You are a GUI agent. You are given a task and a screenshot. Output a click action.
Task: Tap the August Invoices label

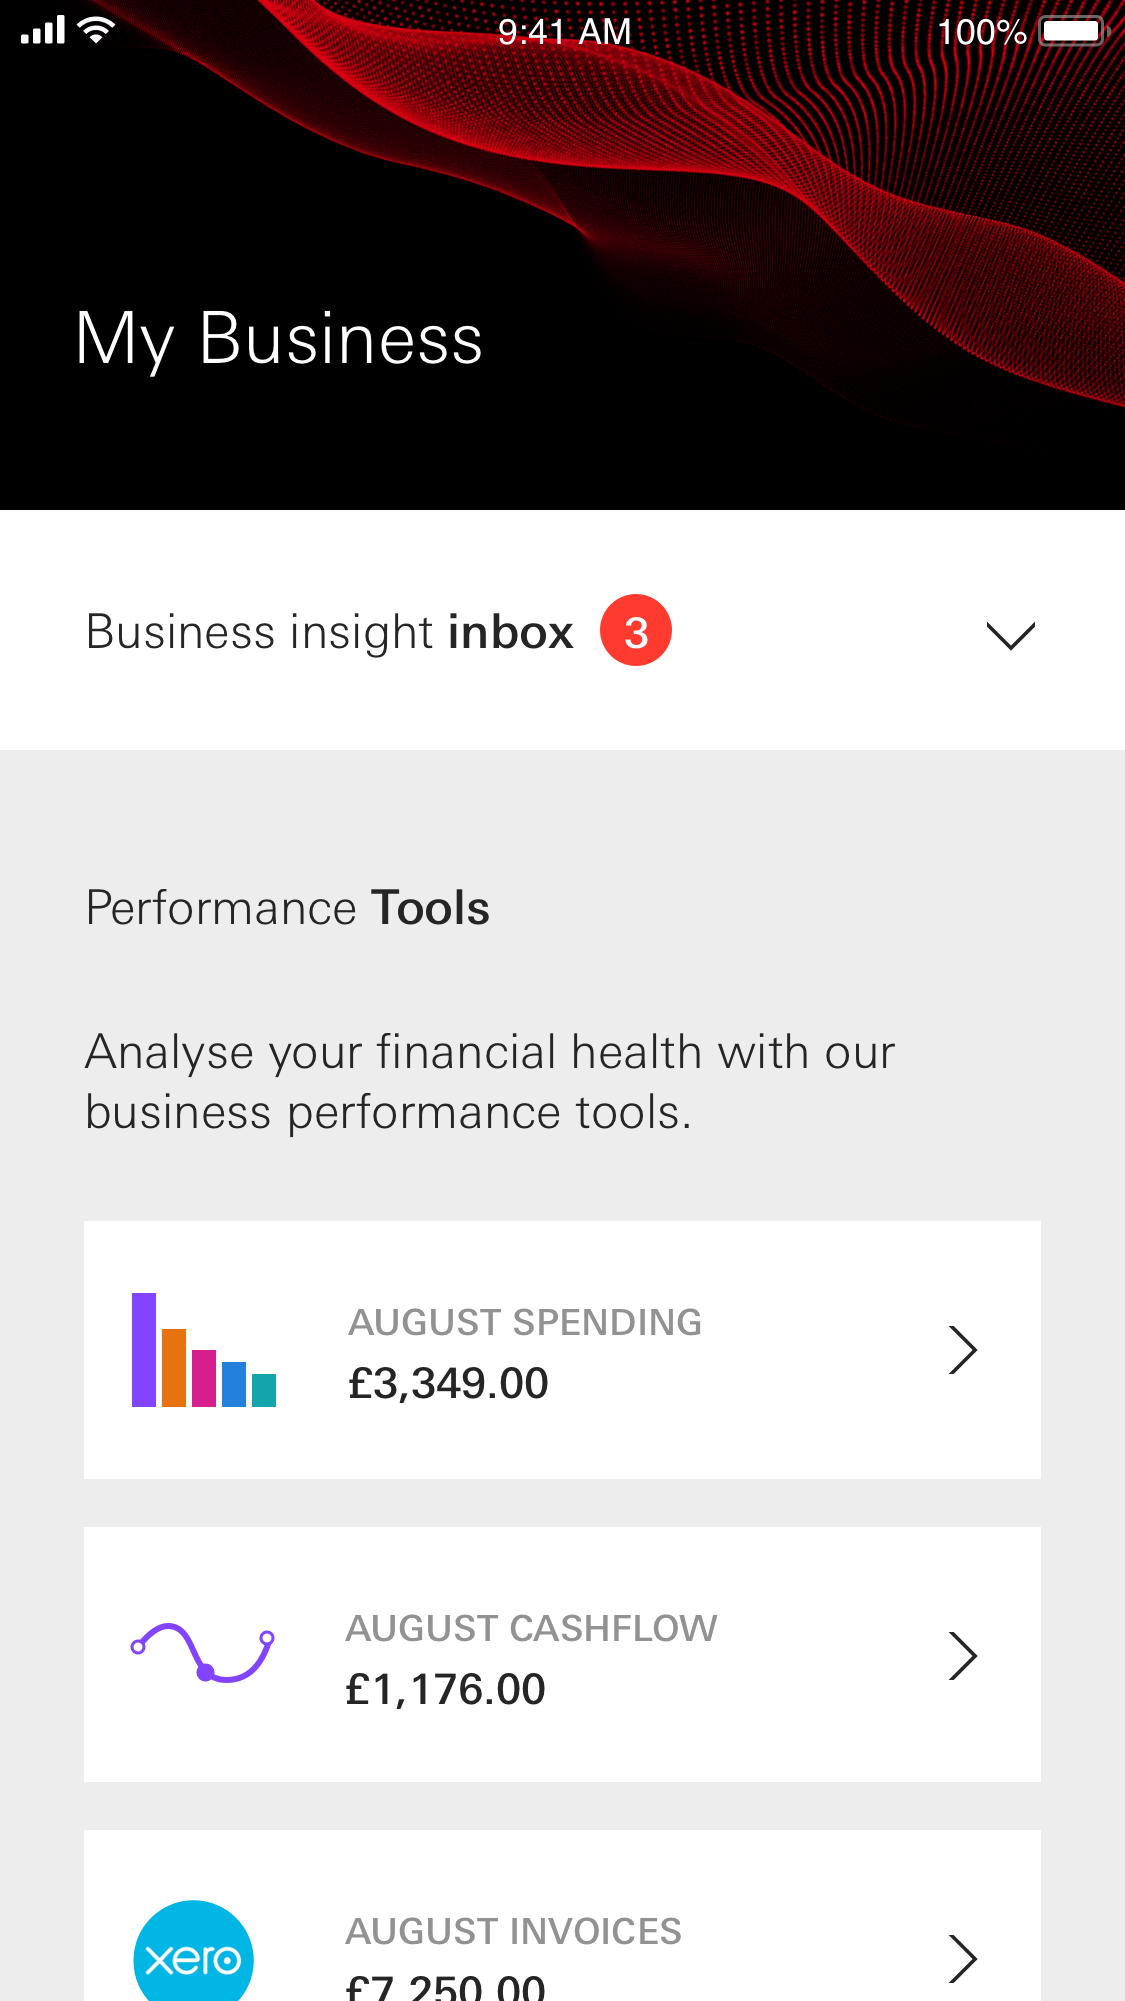(x=513, y=1931)
